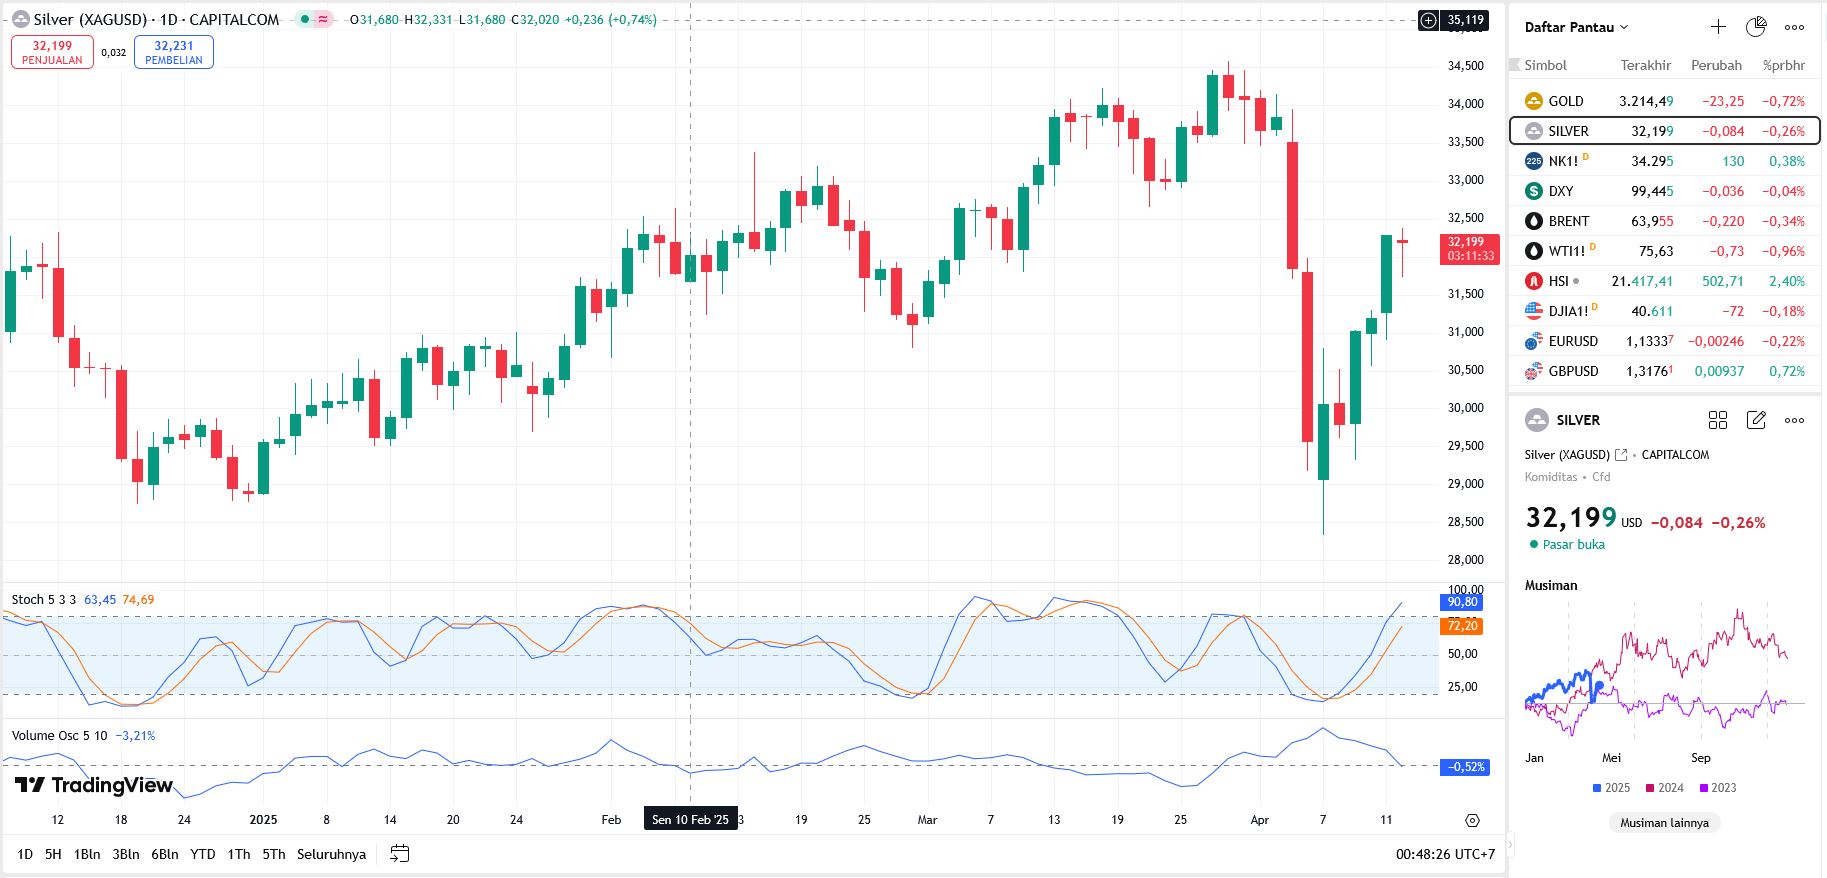Open the grid layout icon in the SILVER details panel

click(1718, 420)
